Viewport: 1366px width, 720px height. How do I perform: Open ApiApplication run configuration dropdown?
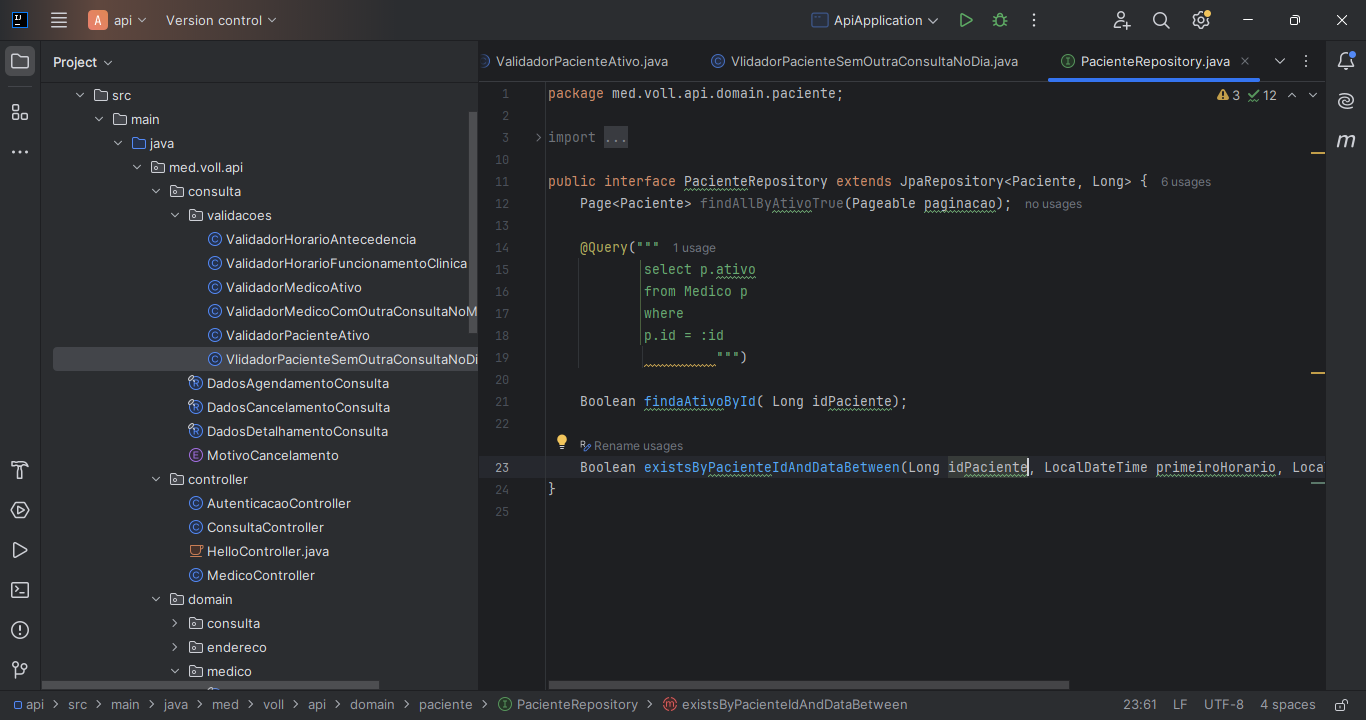coord(875,20)
